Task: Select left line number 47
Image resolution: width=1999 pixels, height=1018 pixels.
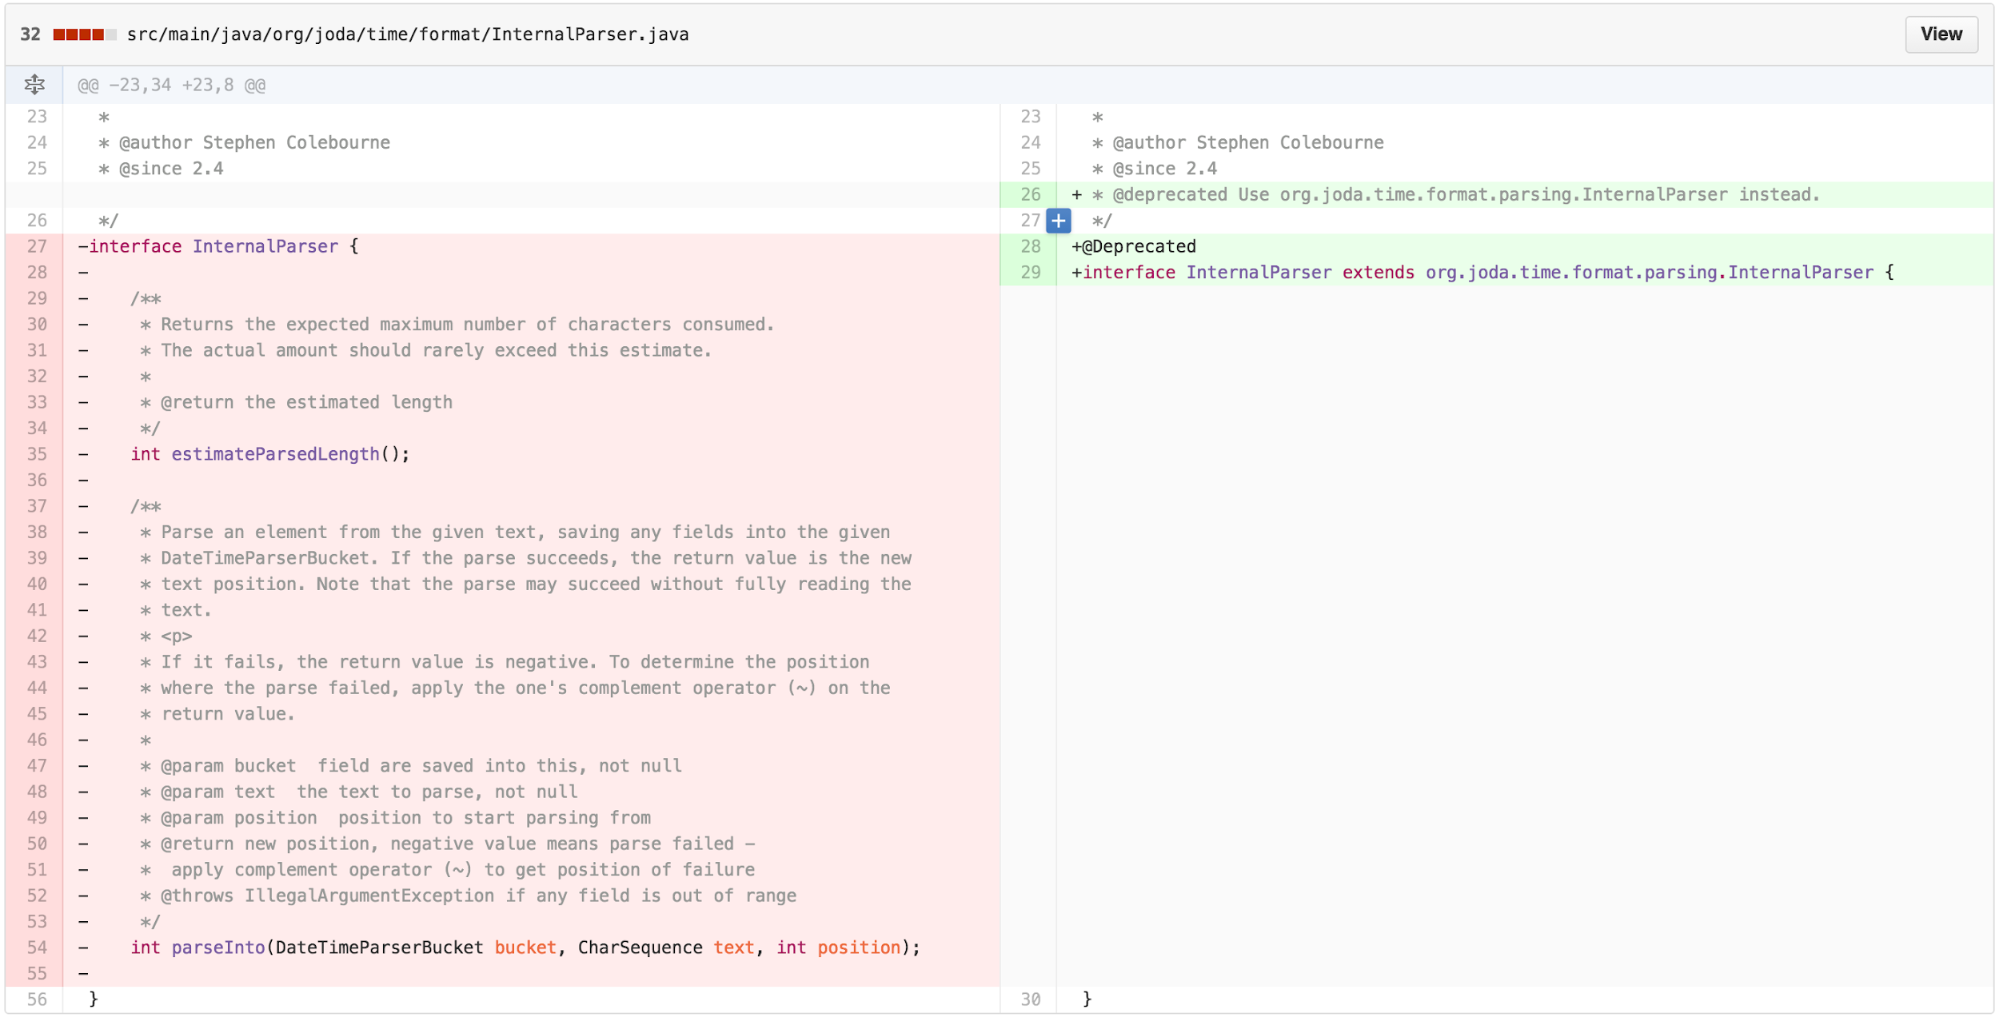Action: click(35, 766)
